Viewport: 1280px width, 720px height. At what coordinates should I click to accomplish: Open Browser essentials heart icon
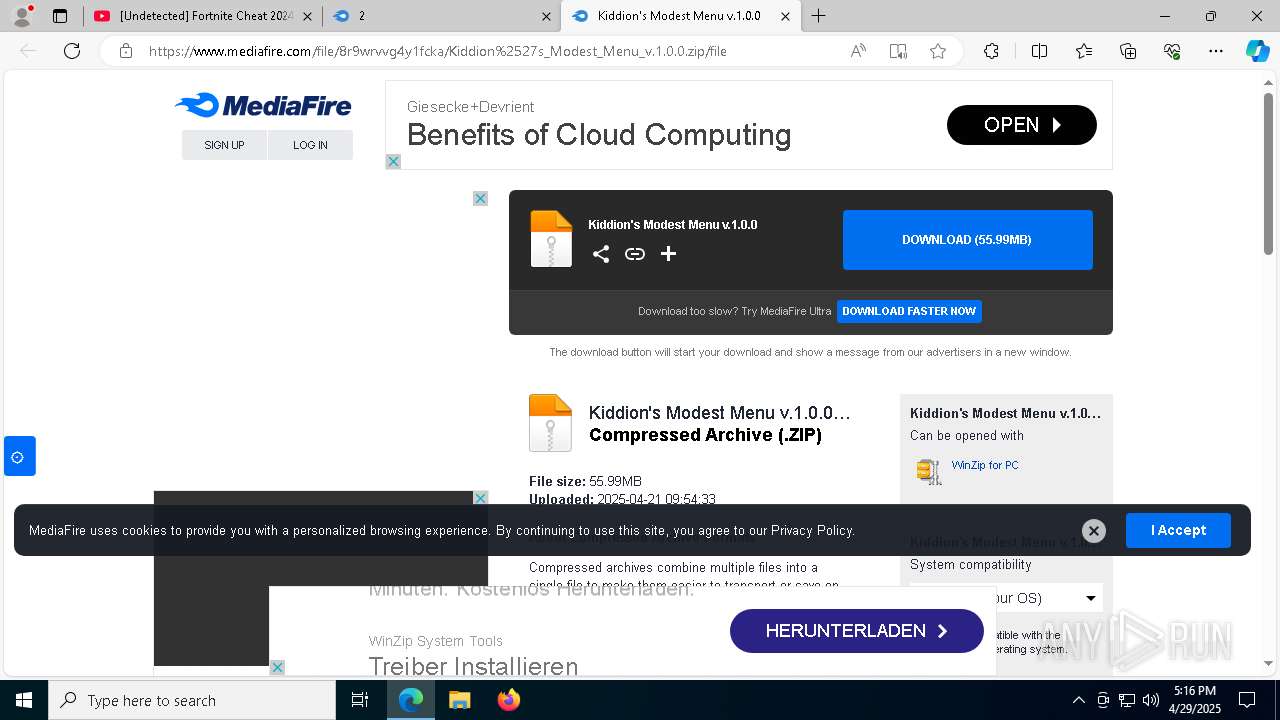coord(1172,51)
